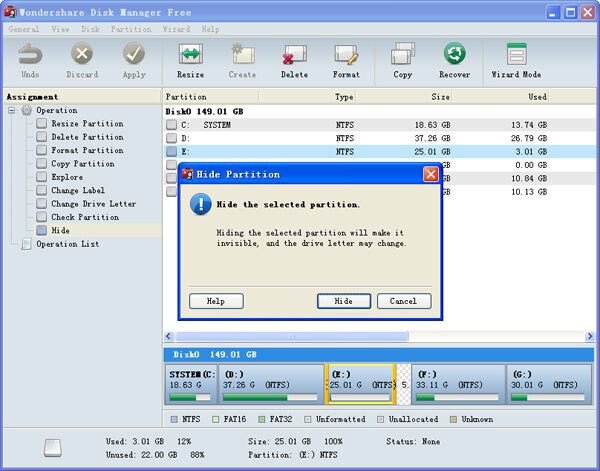Confirm with the Hide button
Image resolution: width=600 pixels, height=471 pixels.
click(344, 301)
